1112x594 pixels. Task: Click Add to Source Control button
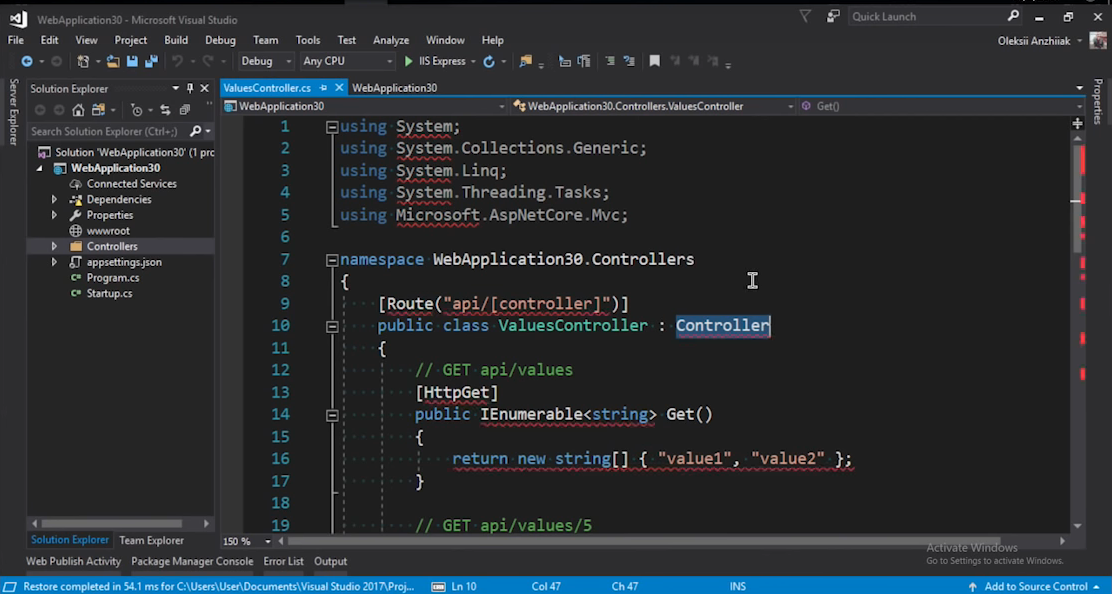pos(1035,586)
